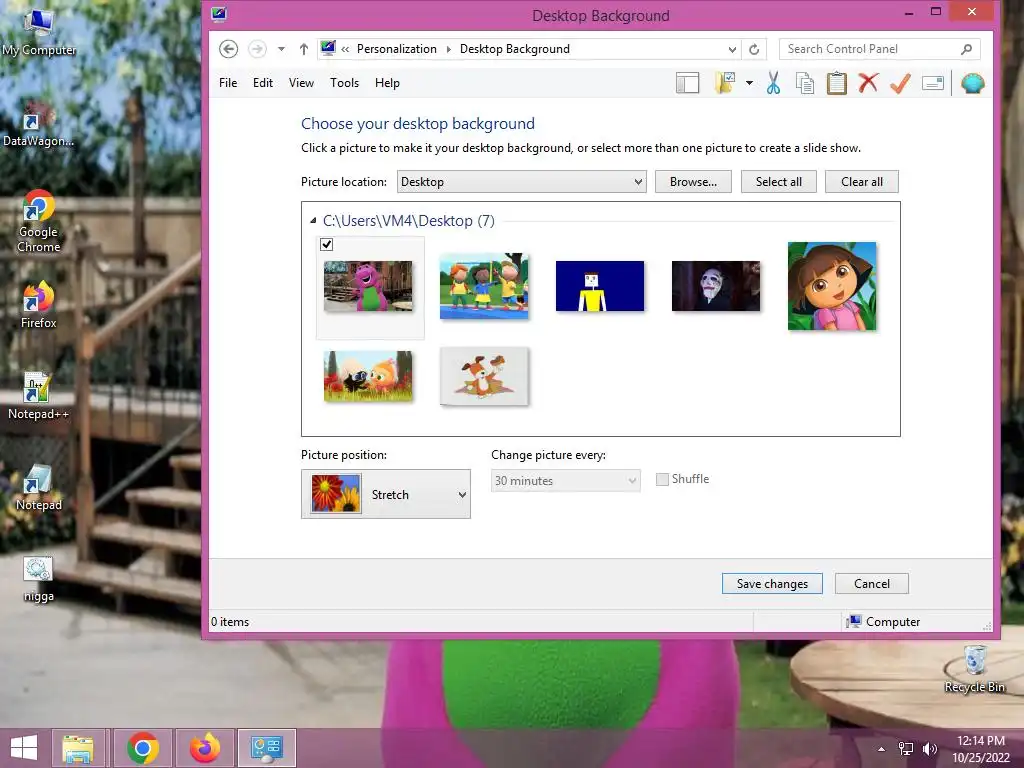Click the scissors Cut icon
Viewport: 1024px width, 768px height.
click(773, 83)
